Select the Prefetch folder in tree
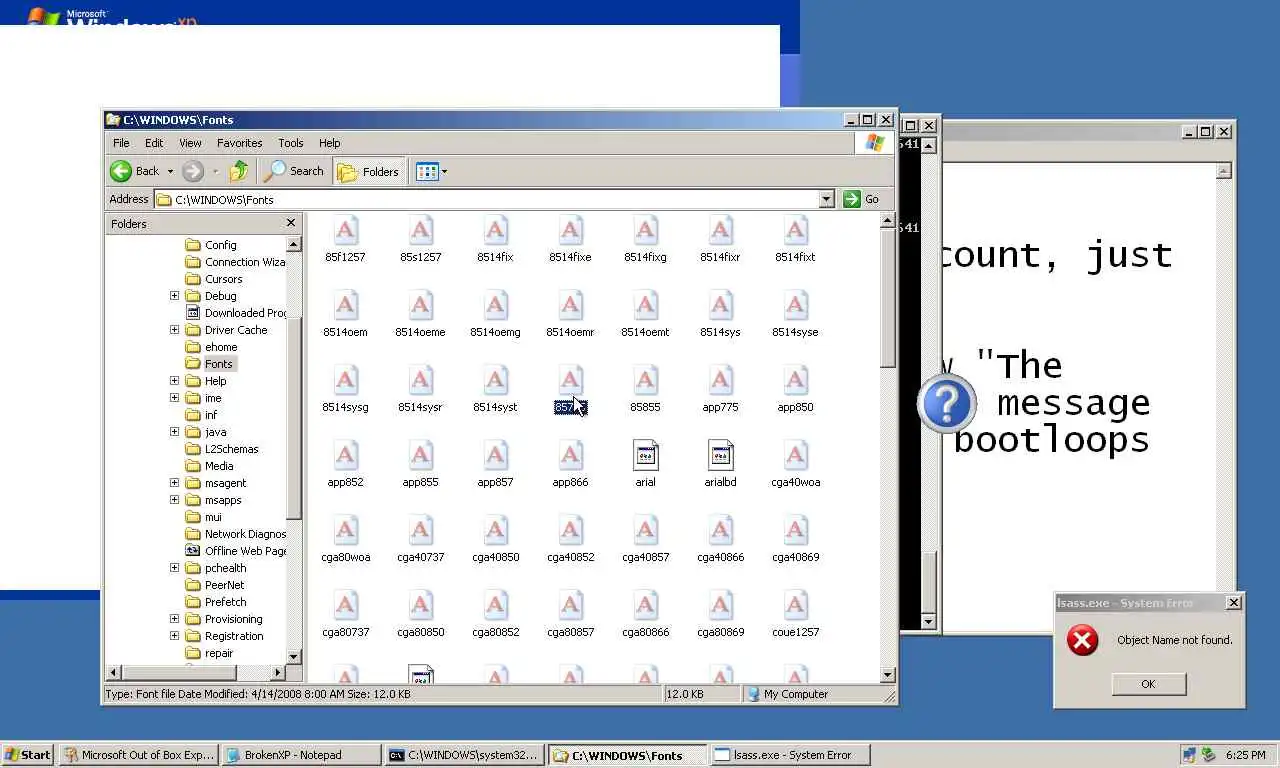 [x=217, y=602]
